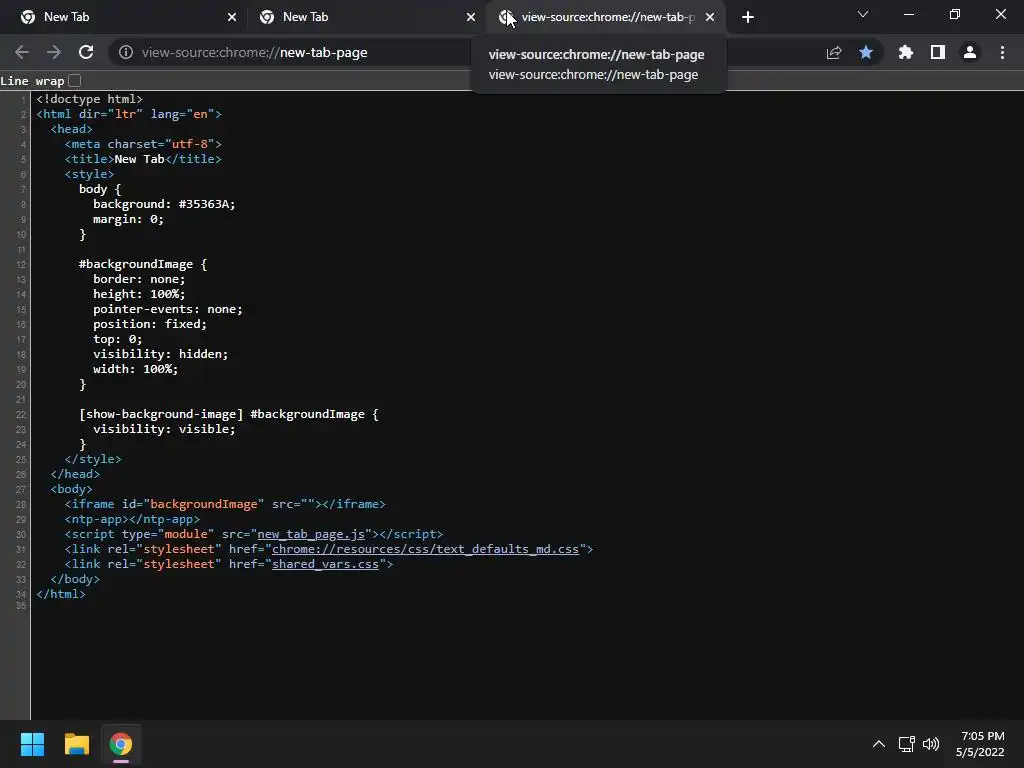1024x768 pixels.
Task: Open File Explorer from taskbar
Action: [76, 744]
